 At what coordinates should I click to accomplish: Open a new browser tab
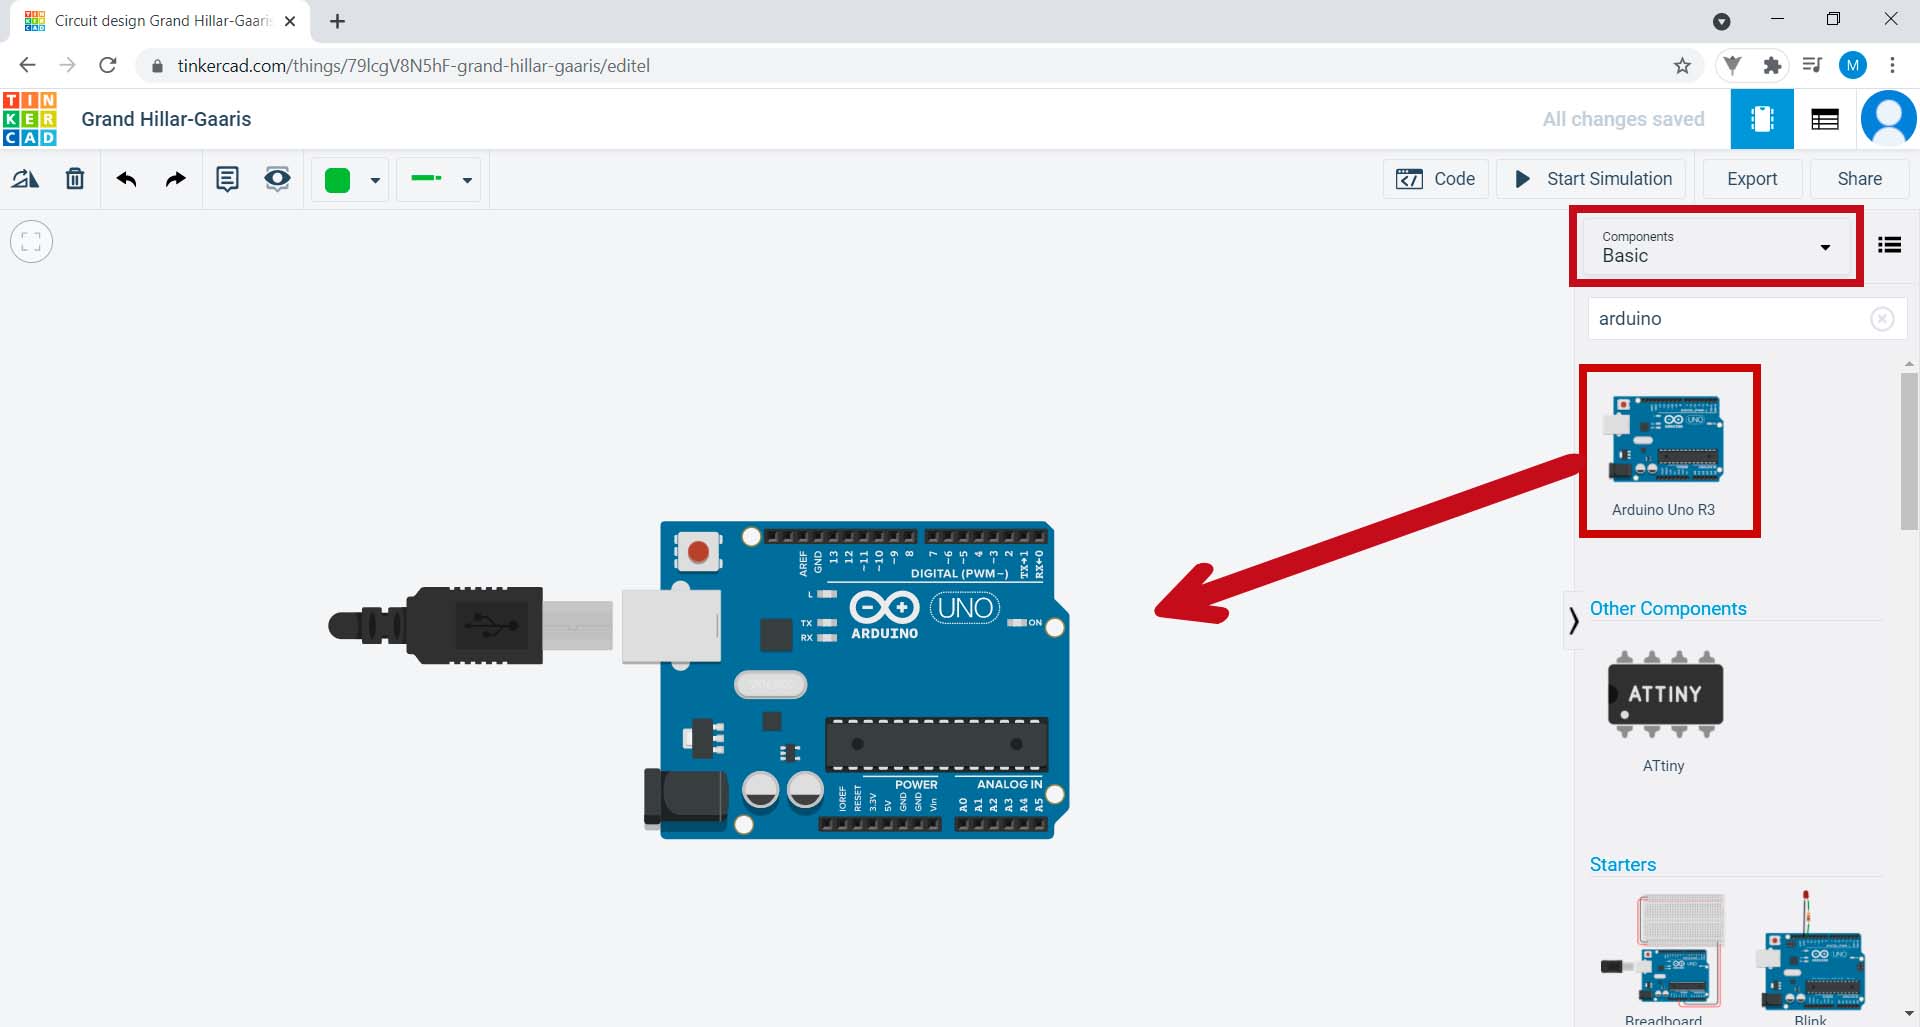coord(338,21)
